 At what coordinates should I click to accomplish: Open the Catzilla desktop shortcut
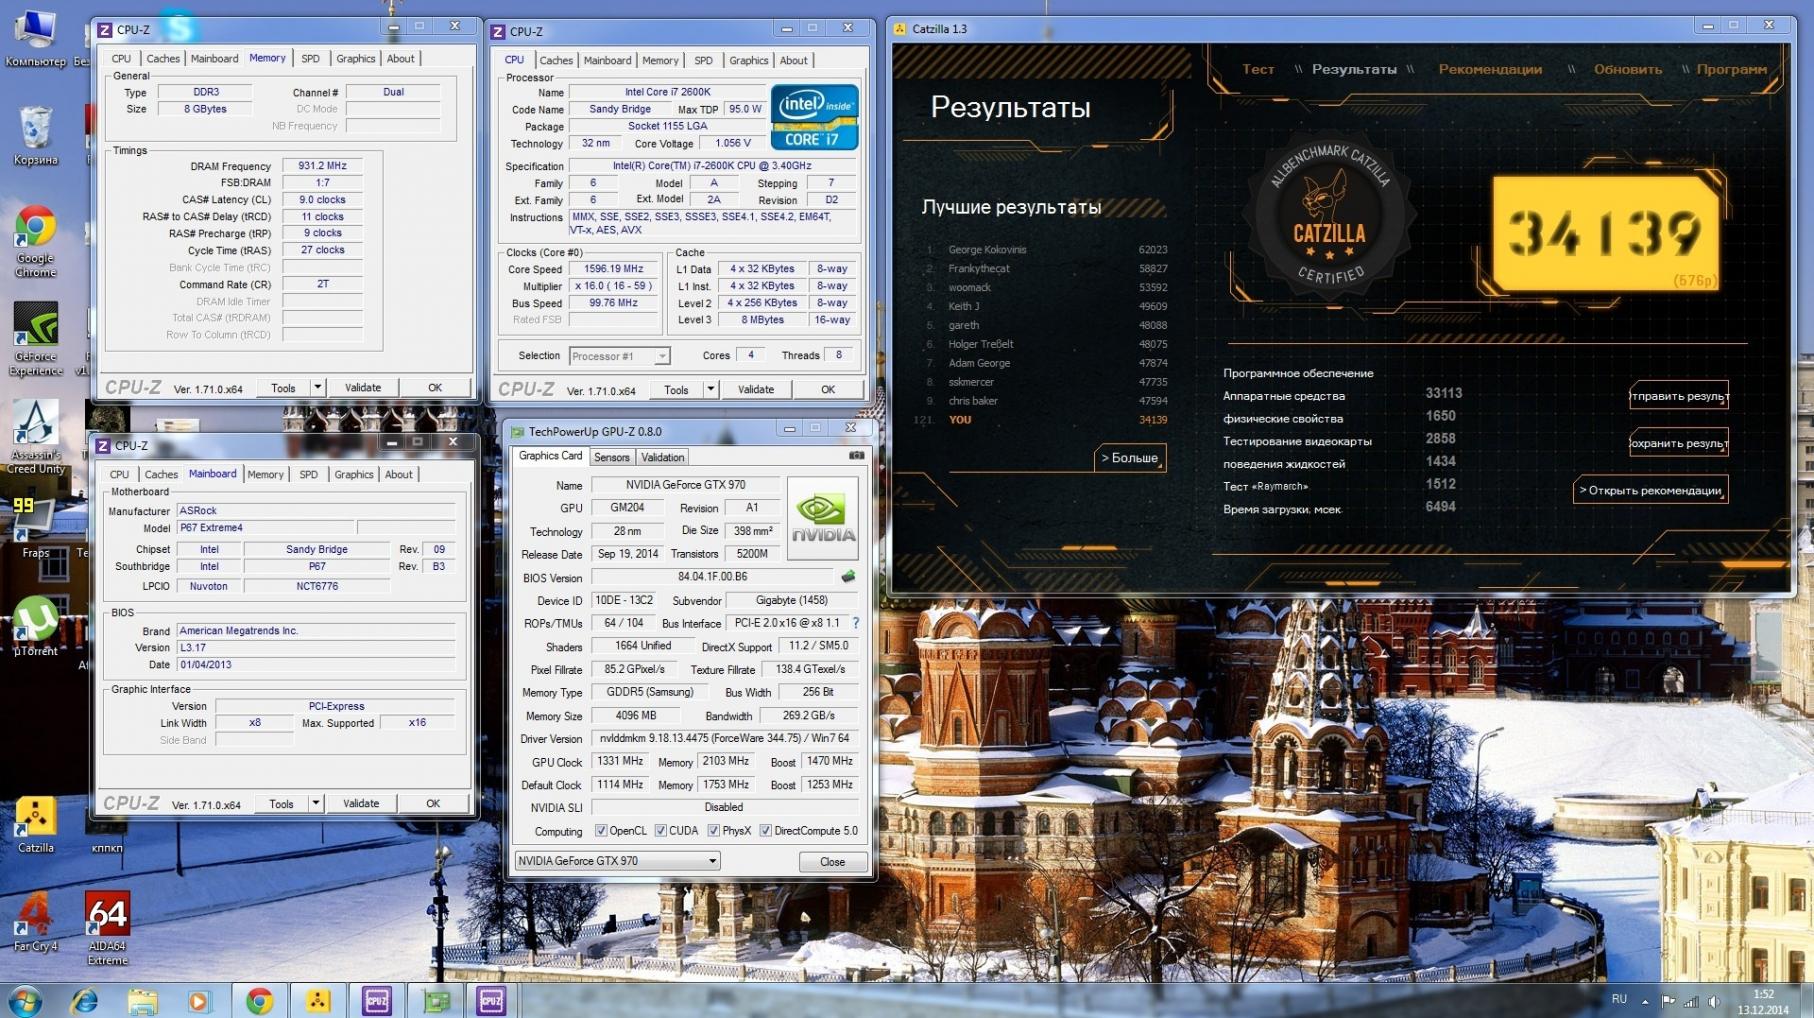36,825
